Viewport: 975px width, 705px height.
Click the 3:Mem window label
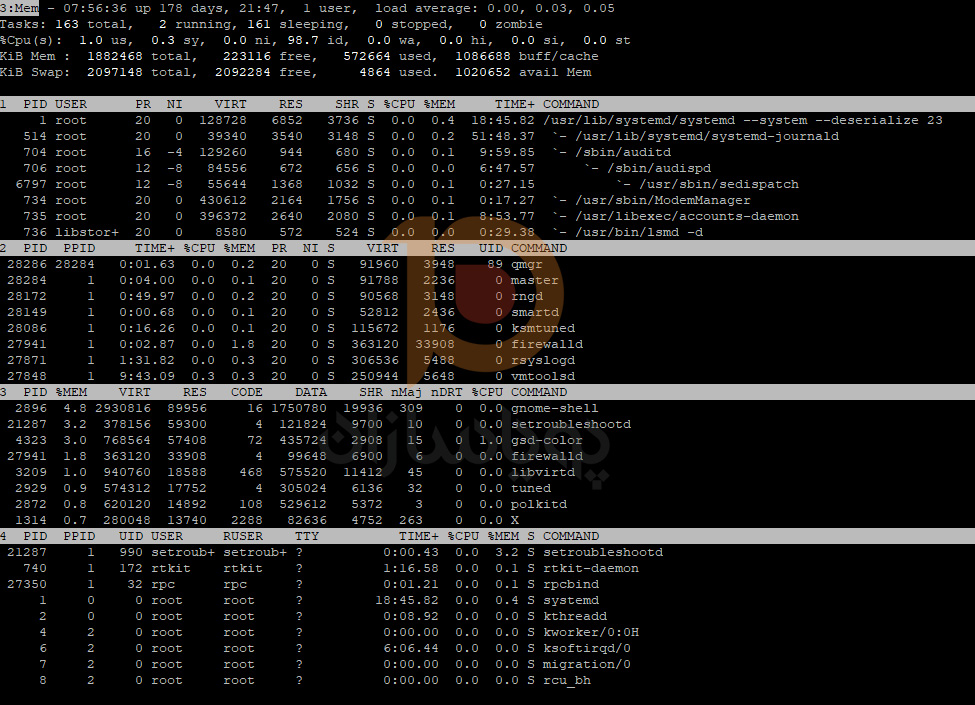click(20, 8)
